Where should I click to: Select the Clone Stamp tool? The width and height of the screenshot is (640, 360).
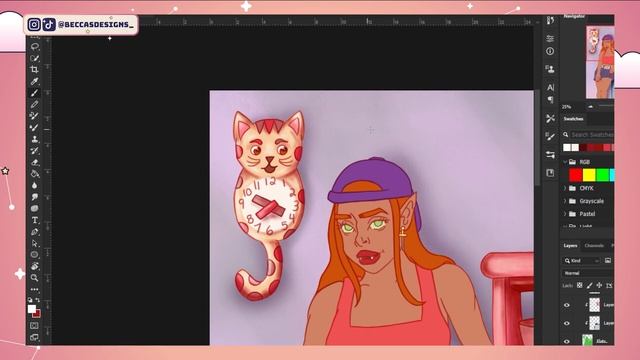pyautogui.click(x=35, y=139)
